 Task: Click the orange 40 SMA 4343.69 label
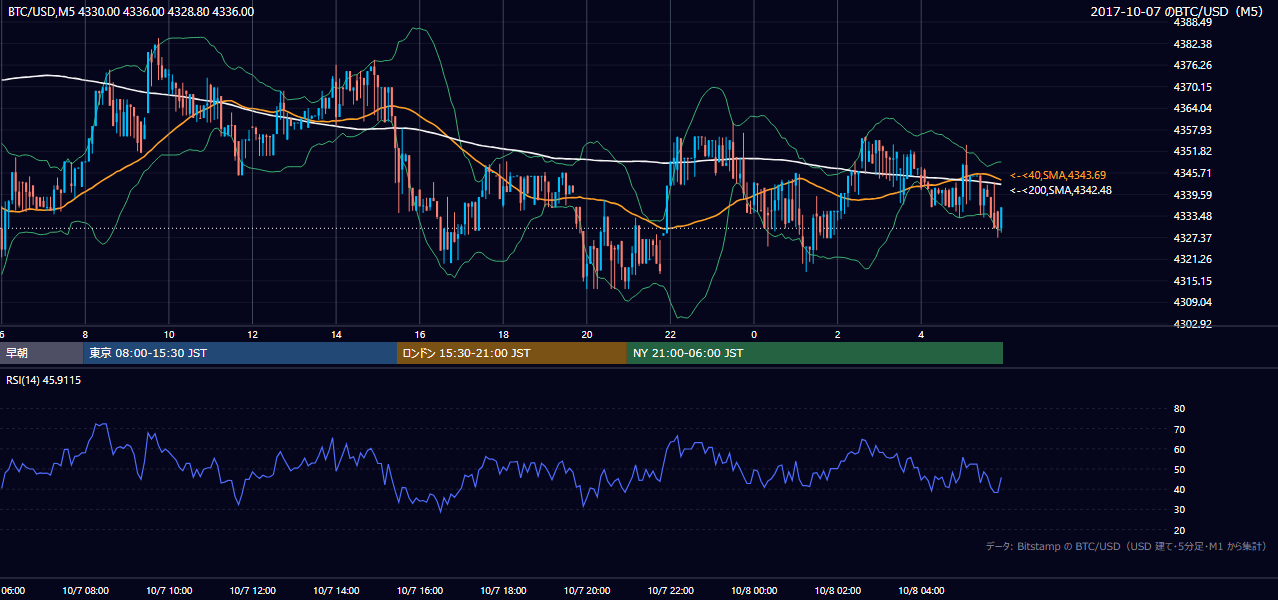coord(1058,176)
